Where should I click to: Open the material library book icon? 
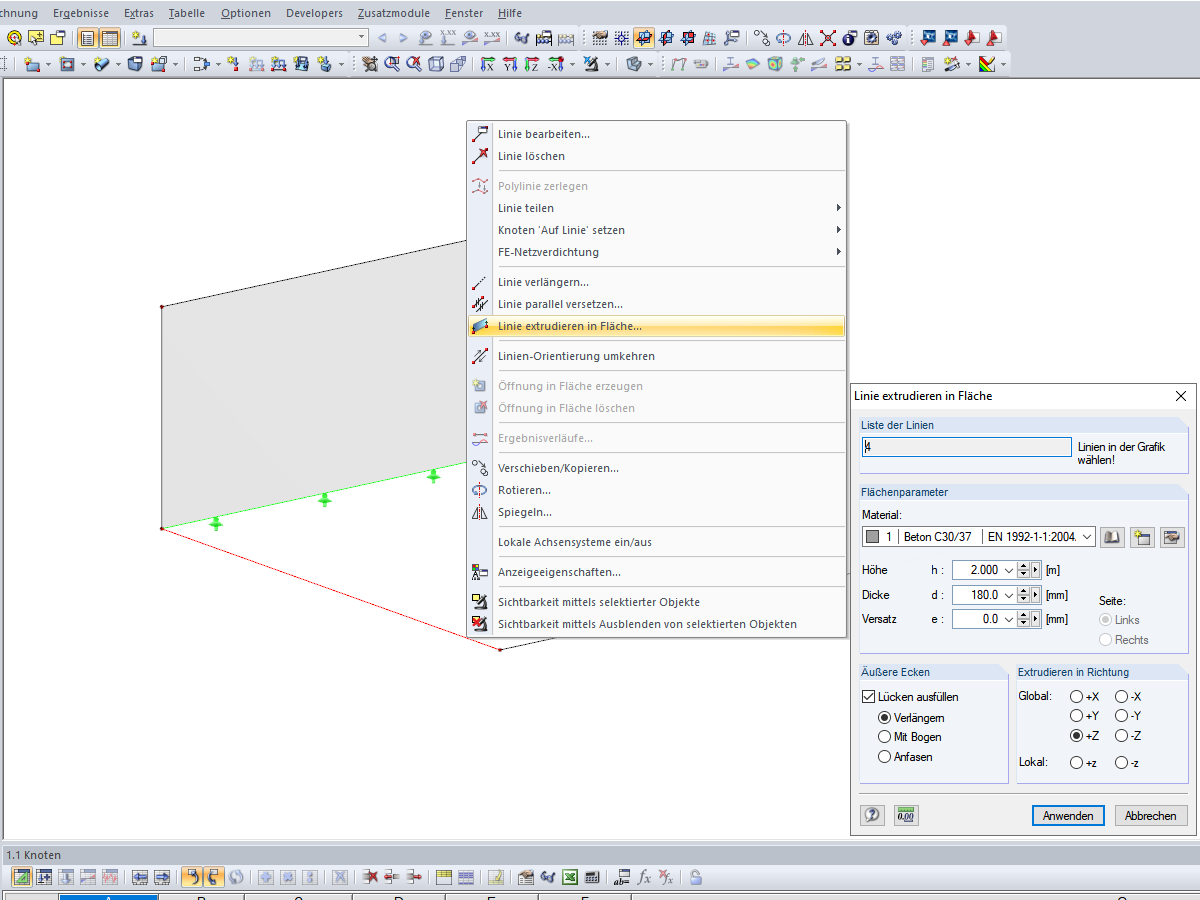pos(1112,537)
